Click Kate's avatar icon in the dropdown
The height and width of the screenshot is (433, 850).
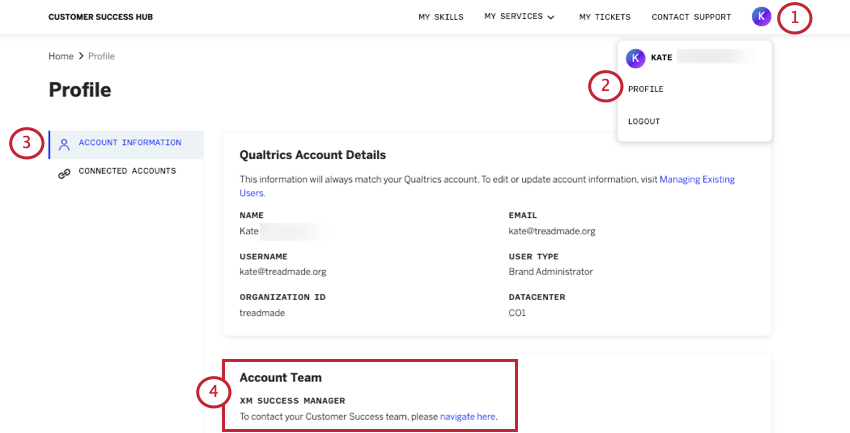(x=635, y=58)
